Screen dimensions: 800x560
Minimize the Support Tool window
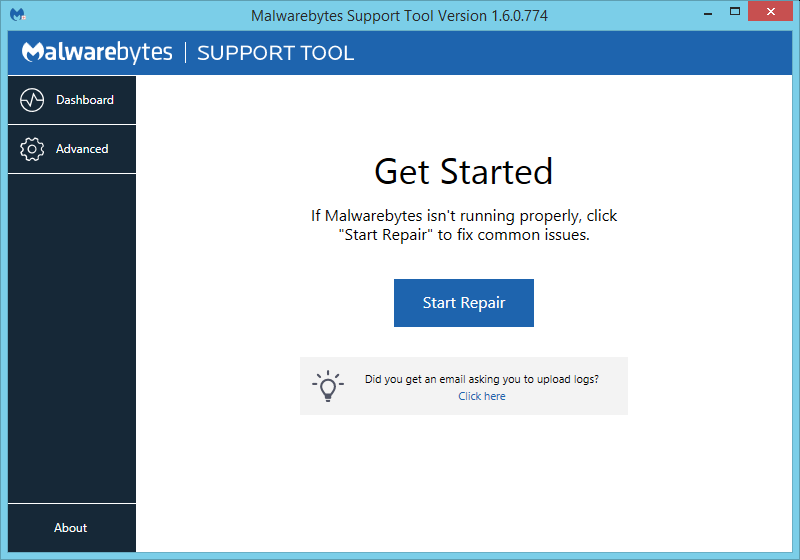pos(708,14)
